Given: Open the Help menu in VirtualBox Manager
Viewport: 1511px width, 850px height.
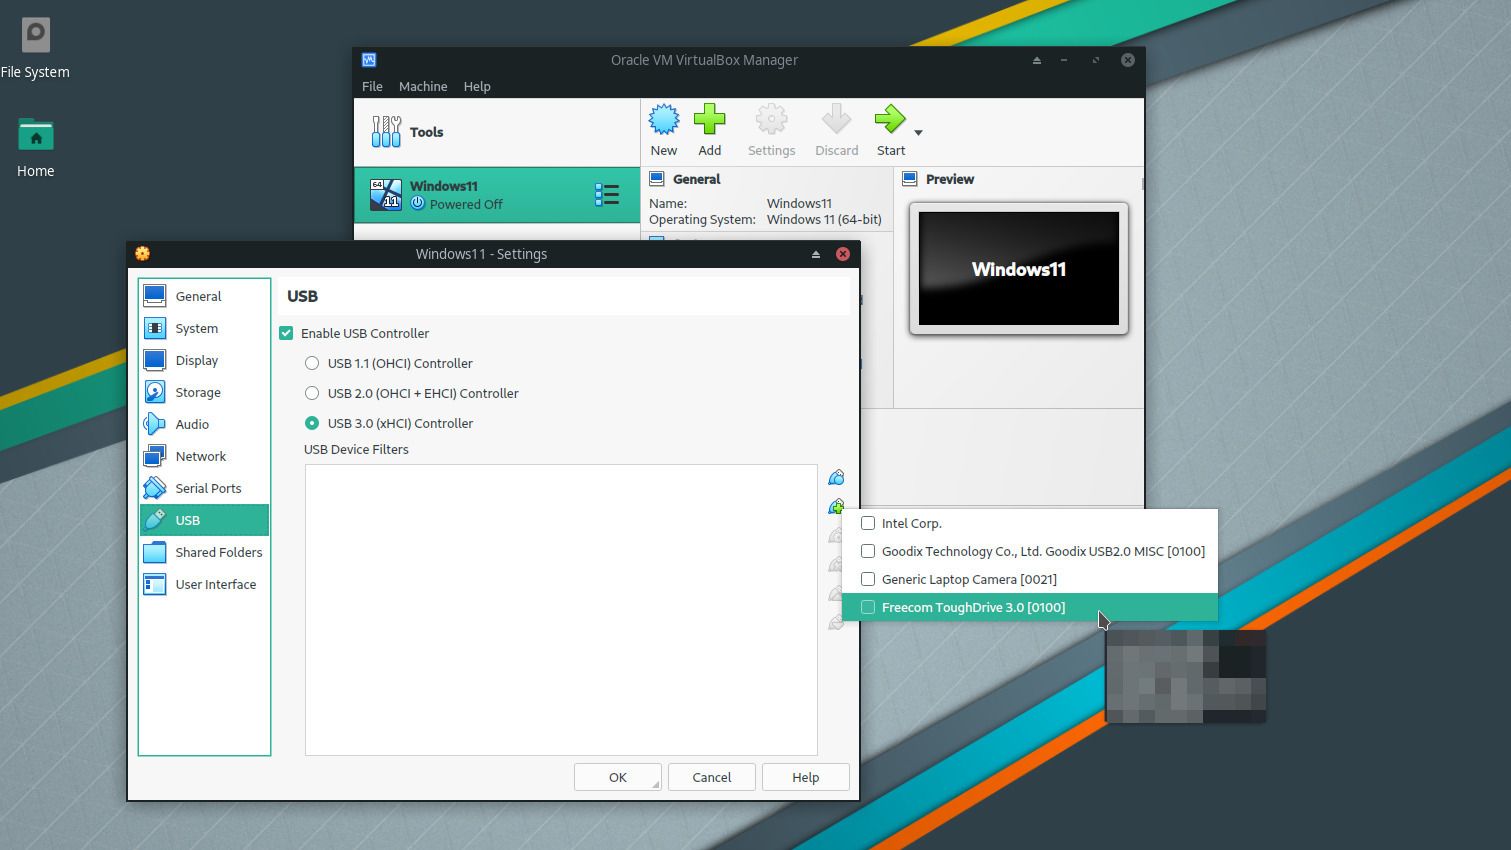Looking at the screenshot, I should [477, 86].
